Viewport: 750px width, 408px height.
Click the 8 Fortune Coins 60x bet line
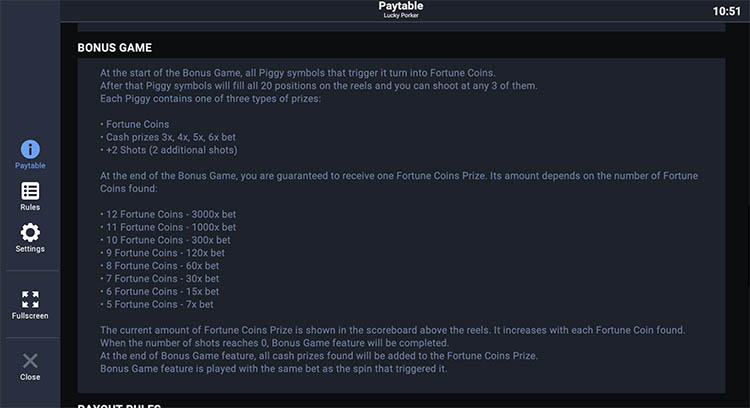point(160,267)
